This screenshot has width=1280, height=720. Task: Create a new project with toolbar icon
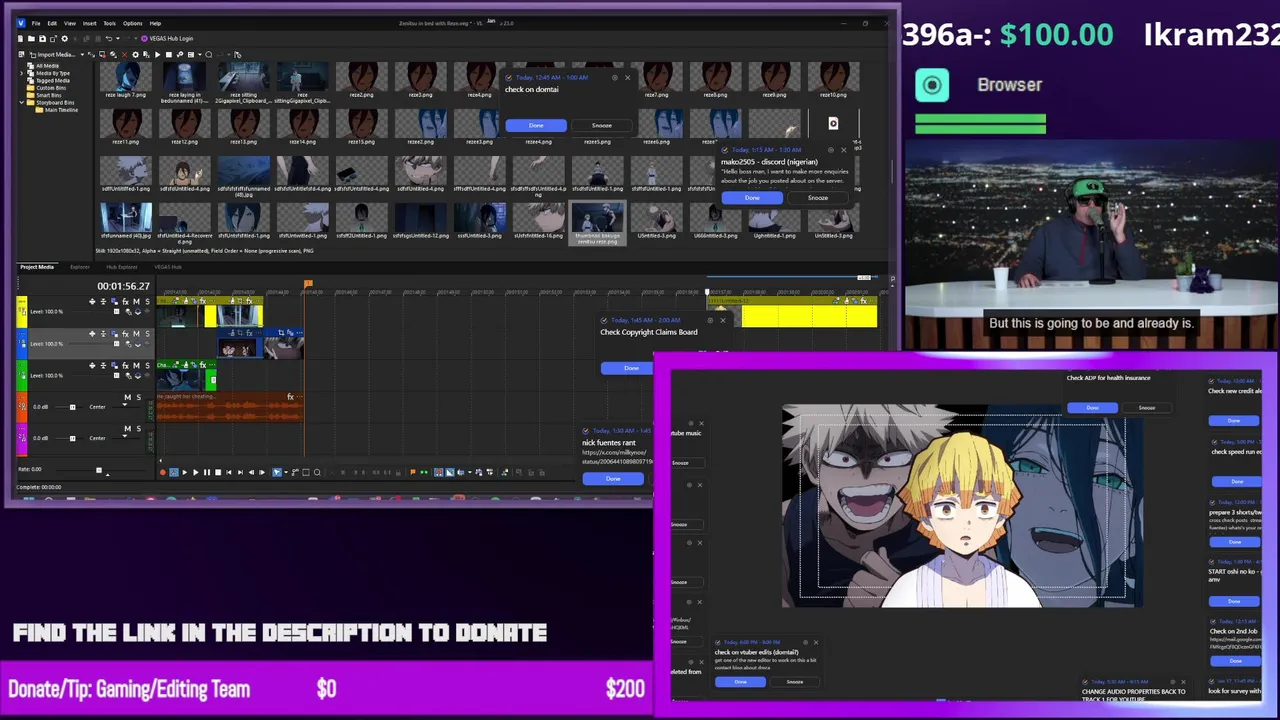coord(20,39)
